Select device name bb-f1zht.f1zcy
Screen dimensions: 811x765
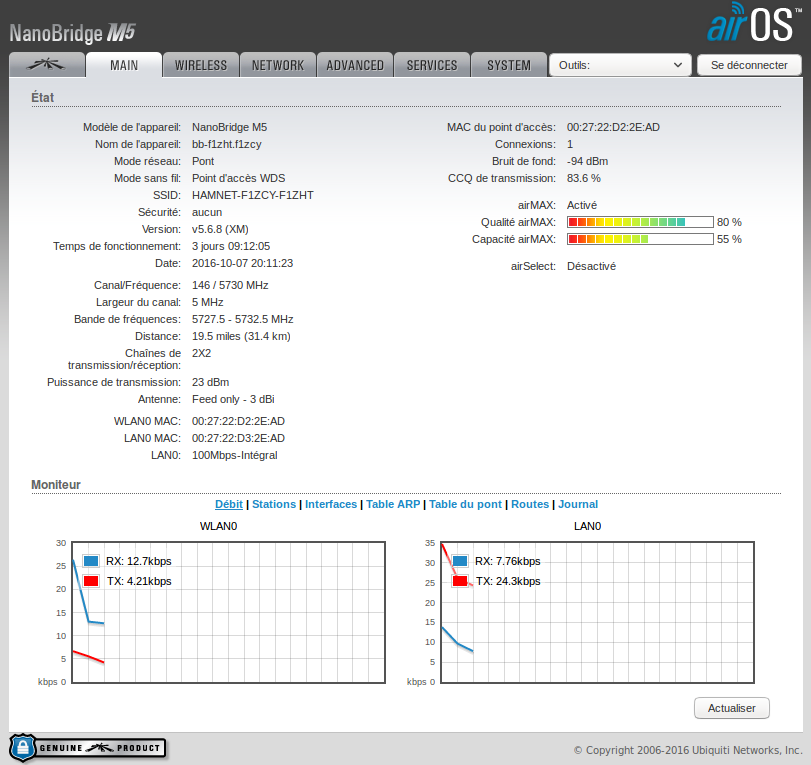[x=227, y=144]
